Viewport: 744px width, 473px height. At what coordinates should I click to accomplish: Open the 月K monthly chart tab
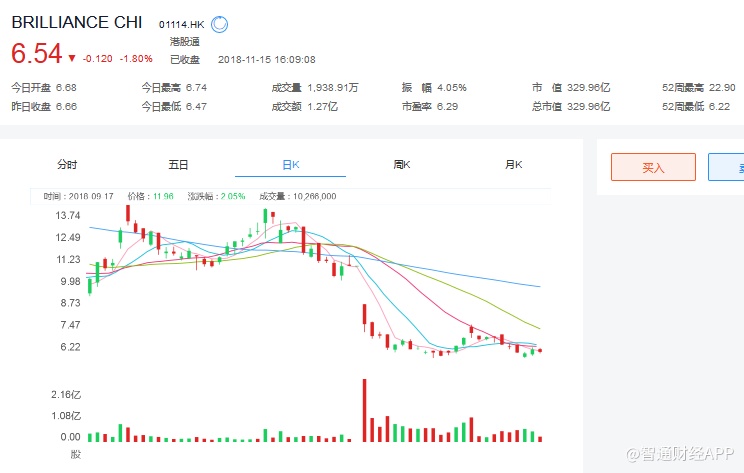514,165
